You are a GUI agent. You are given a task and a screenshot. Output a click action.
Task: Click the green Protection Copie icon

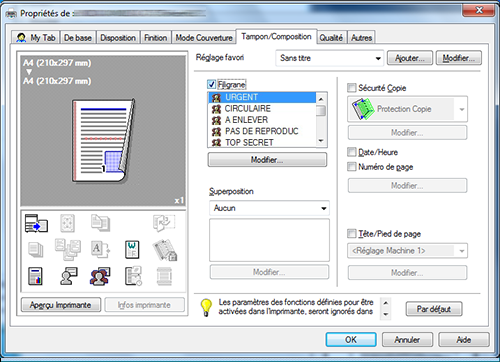click(x=362, y=109)
